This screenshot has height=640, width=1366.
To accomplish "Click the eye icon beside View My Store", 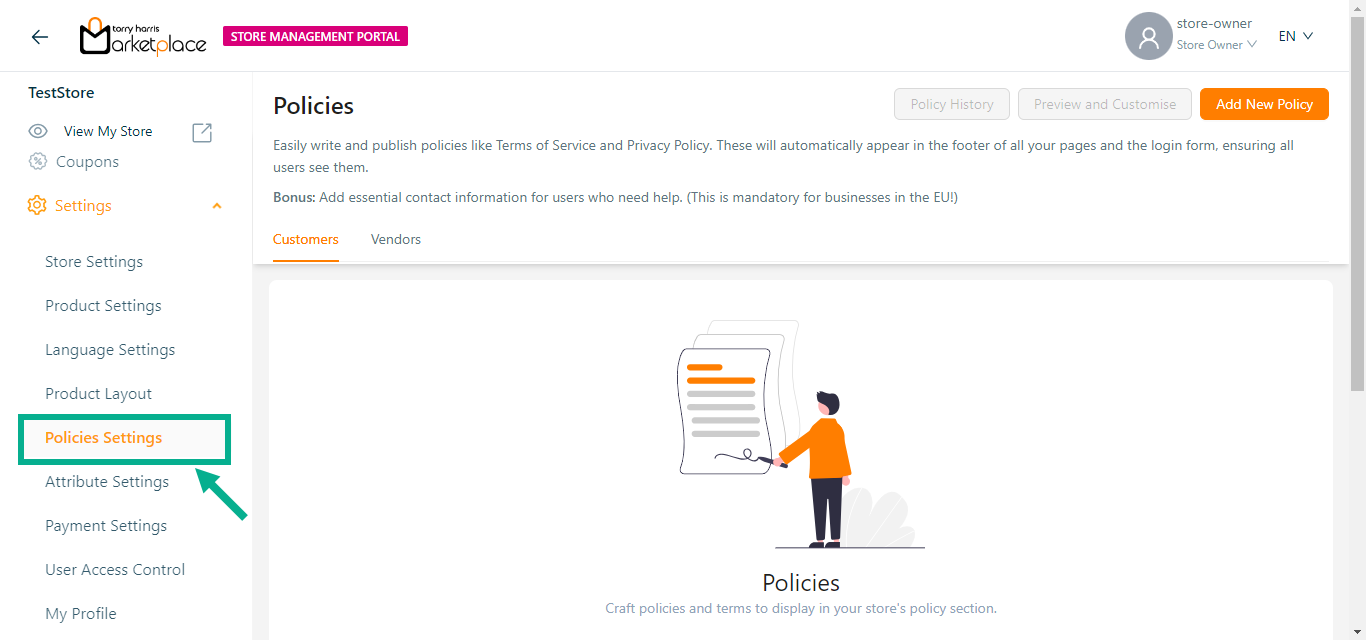I will pyautogui.click(x=38, y=131).
